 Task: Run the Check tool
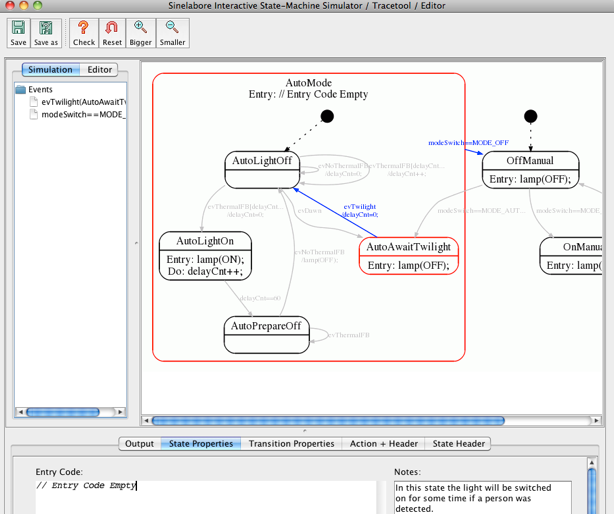click(x=84, y=33)
